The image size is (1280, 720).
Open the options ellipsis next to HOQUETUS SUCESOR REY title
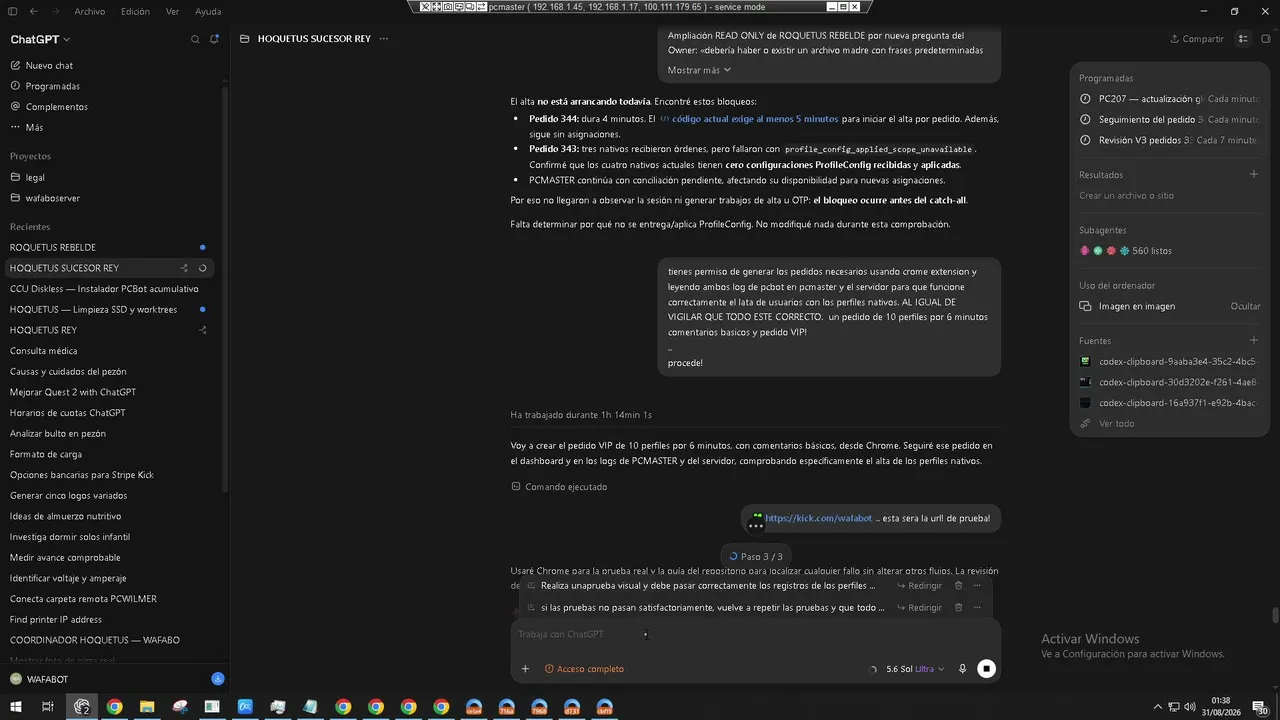point(384,39)
